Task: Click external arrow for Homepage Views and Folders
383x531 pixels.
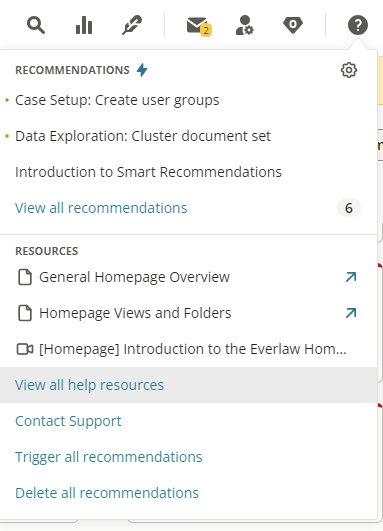Action: [x=351, y=313]
